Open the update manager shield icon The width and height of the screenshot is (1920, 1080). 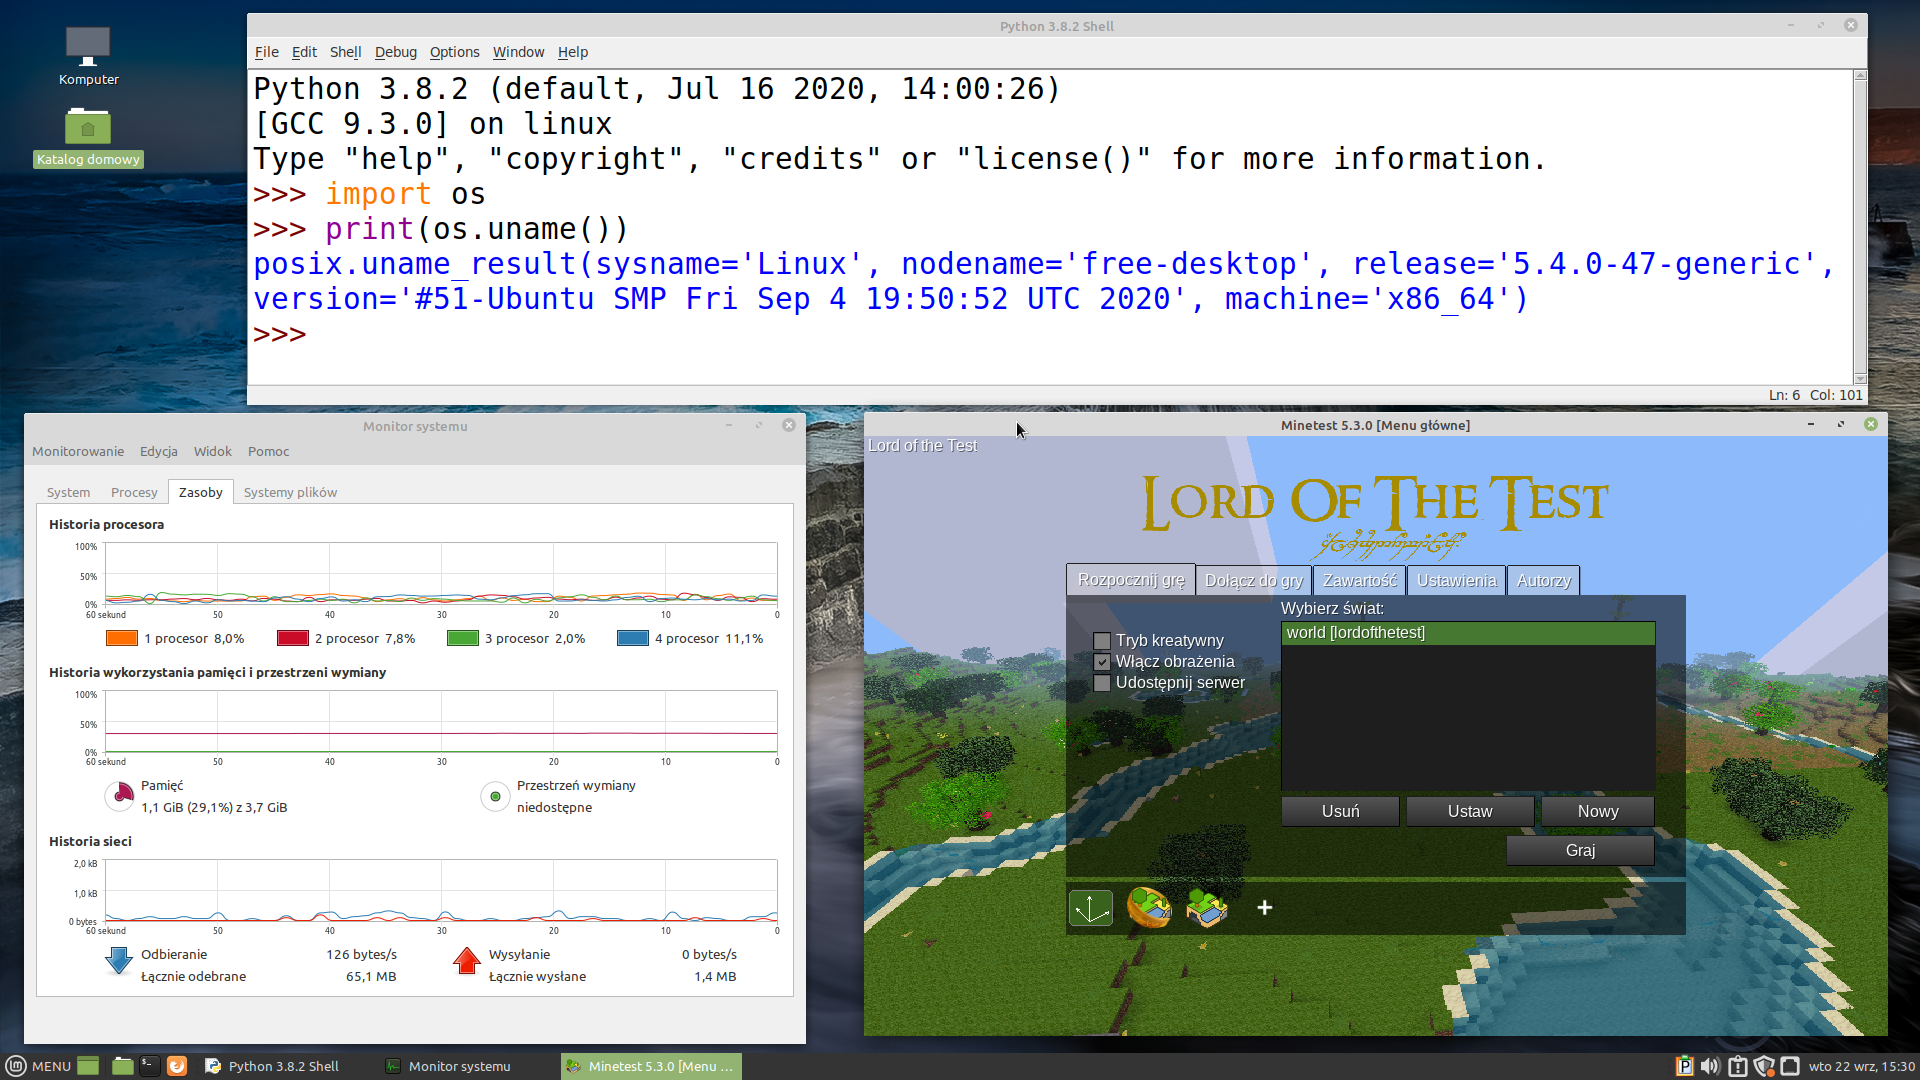[1764, 1066]
